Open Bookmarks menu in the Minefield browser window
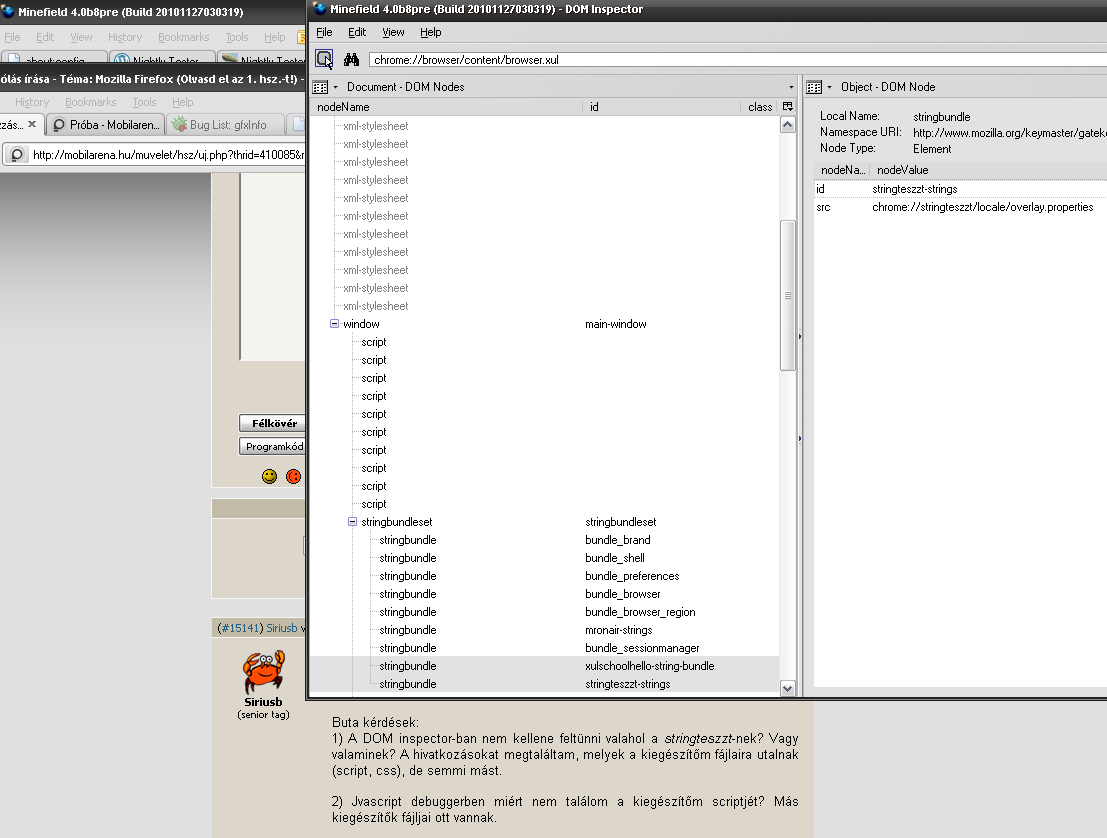Image resolution: width=1107 pixels, height=838 pixels. click(x=184, y=37)
